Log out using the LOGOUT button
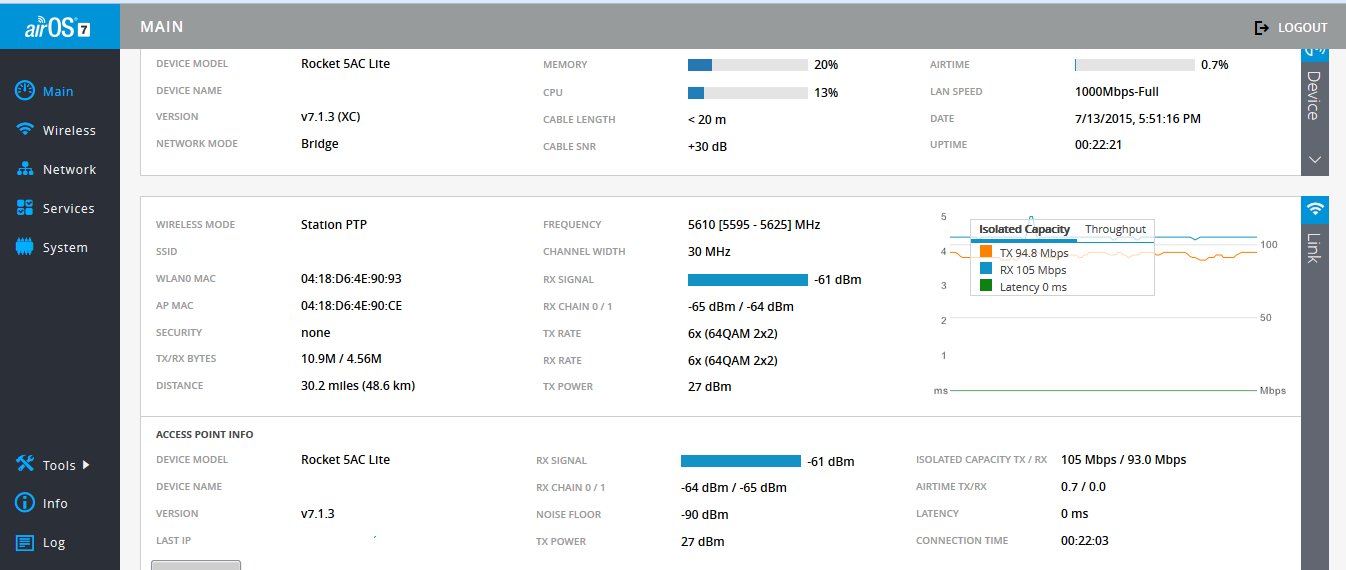The width and height of the screenshot is (1346, 570). tap(1291, 28)
